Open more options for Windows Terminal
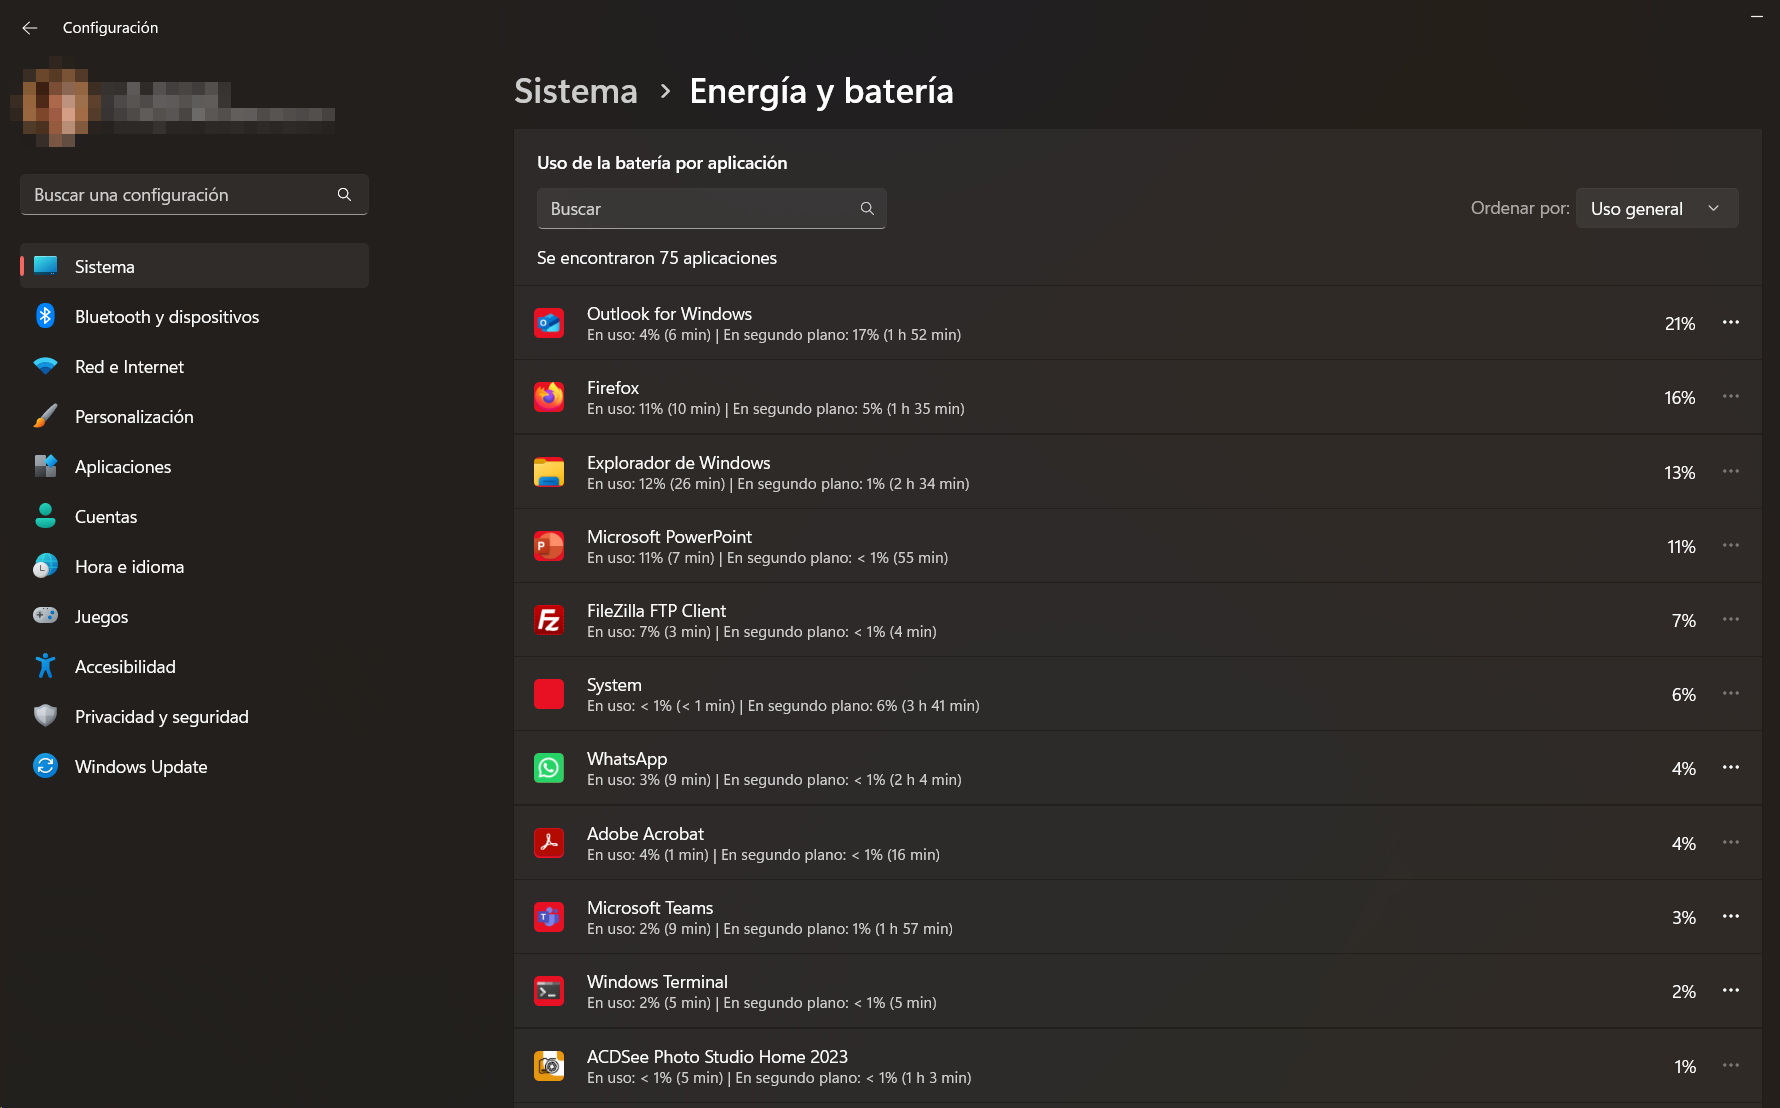Screen dimensions: 1780x1108 coord(1731,990)
